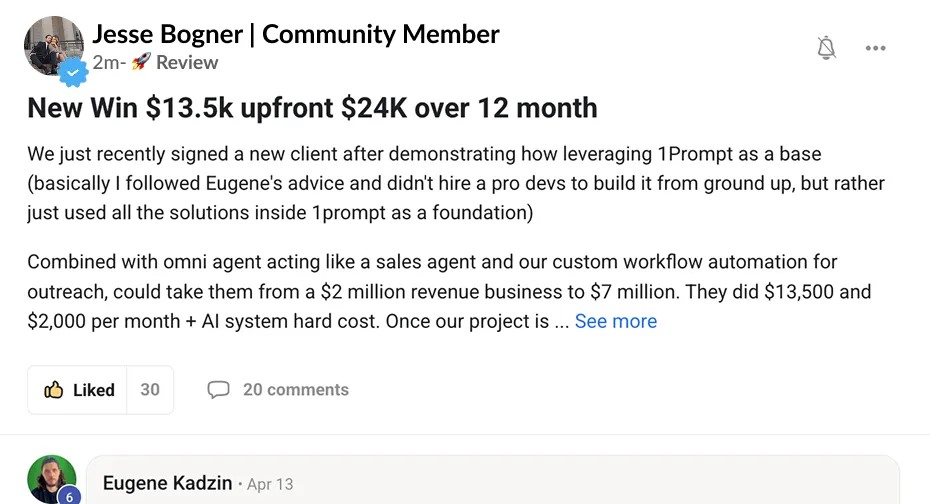Click the level 6 badge on Eugene's avatar

69,496
